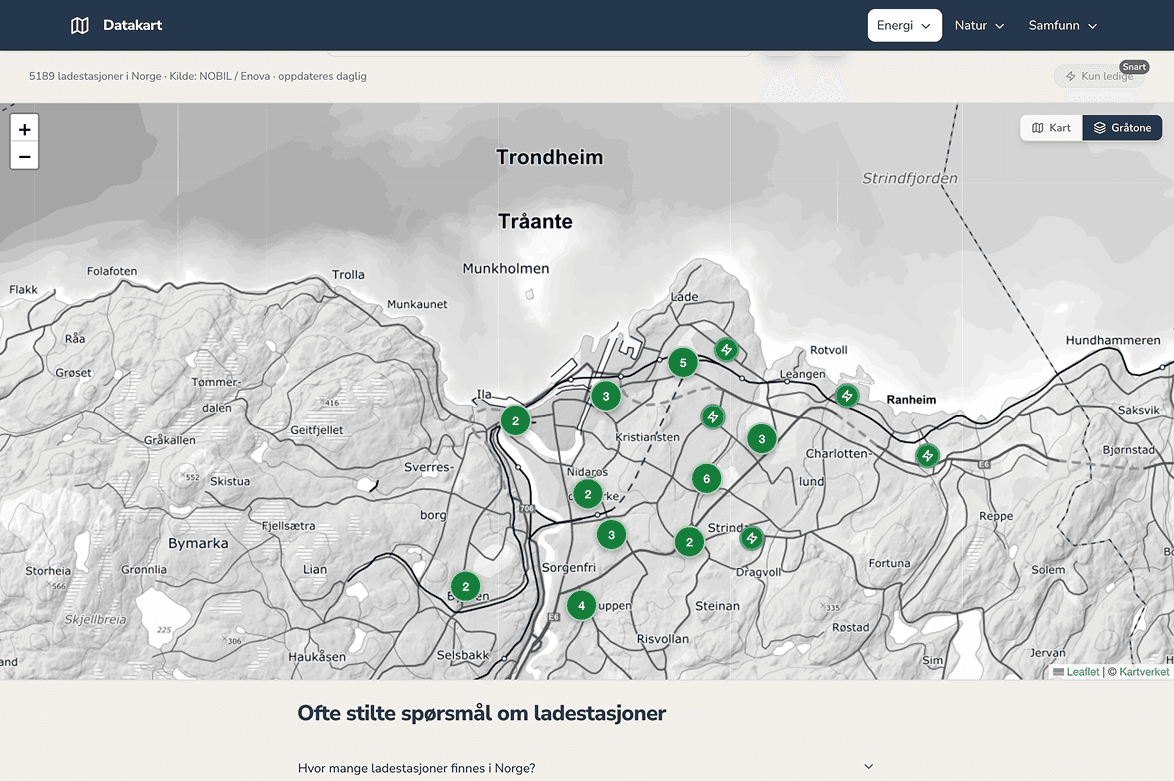Switch to Kart map layer

(1051, 127)
